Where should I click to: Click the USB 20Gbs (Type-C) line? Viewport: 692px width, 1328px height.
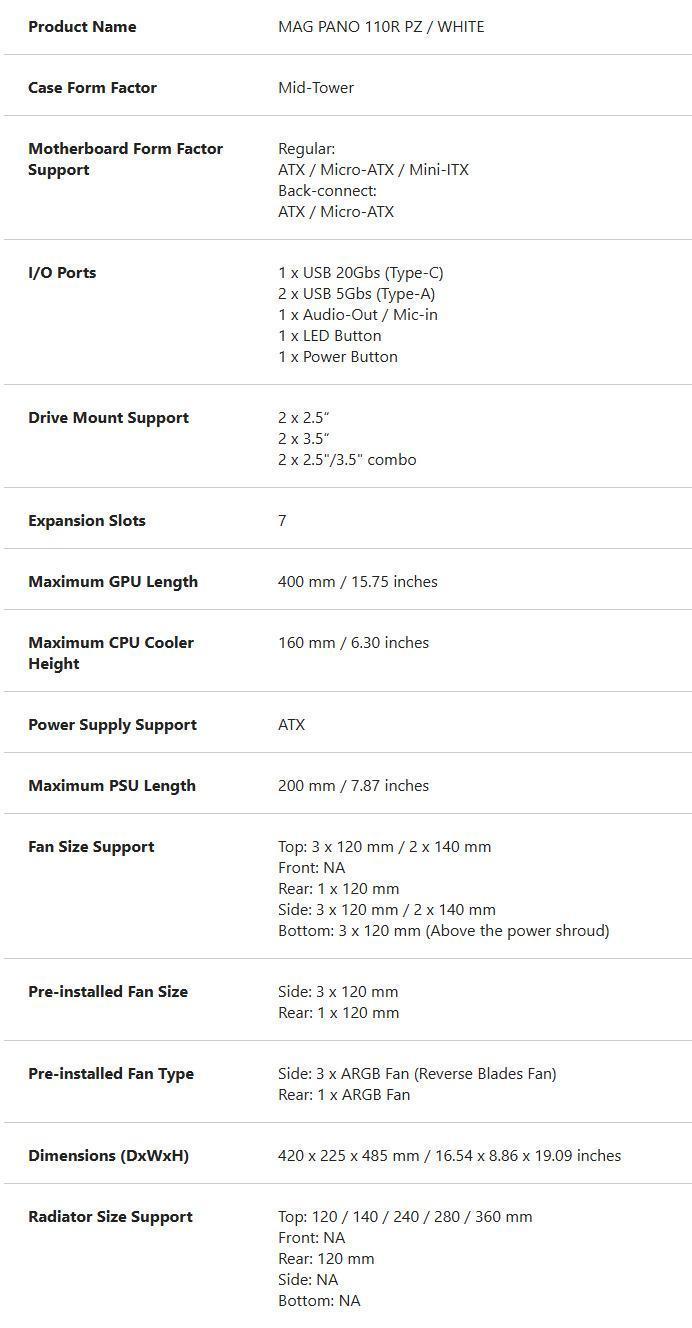point(360,273)
